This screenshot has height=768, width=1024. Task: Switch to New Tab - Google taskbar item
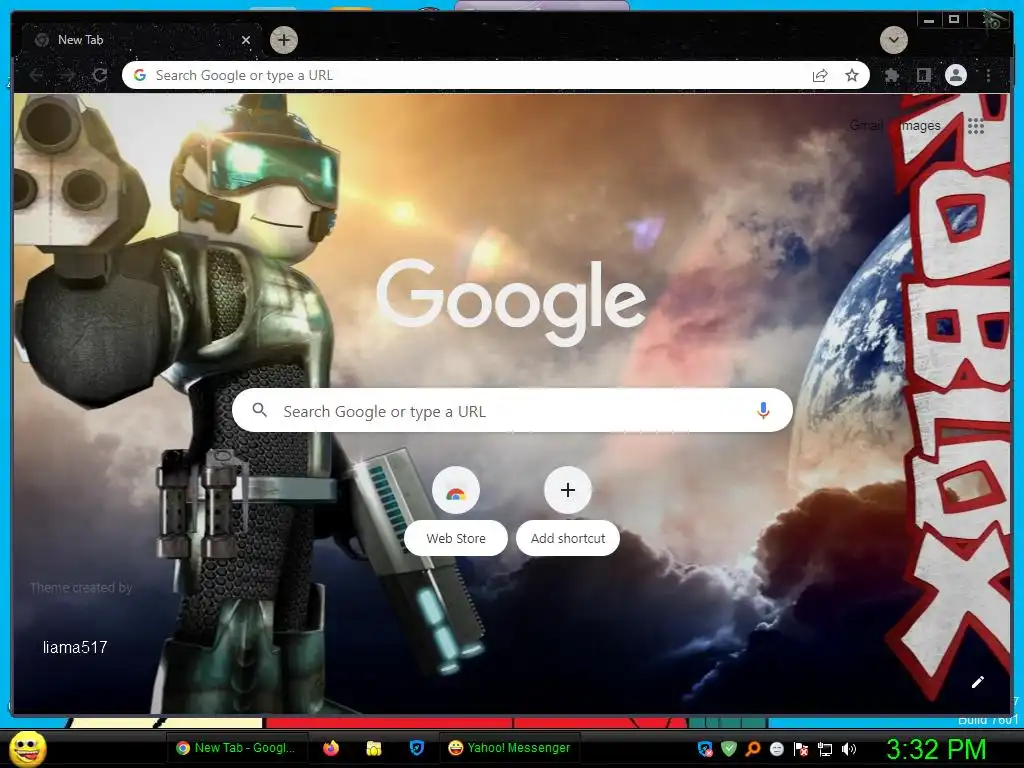coord(236,748)
